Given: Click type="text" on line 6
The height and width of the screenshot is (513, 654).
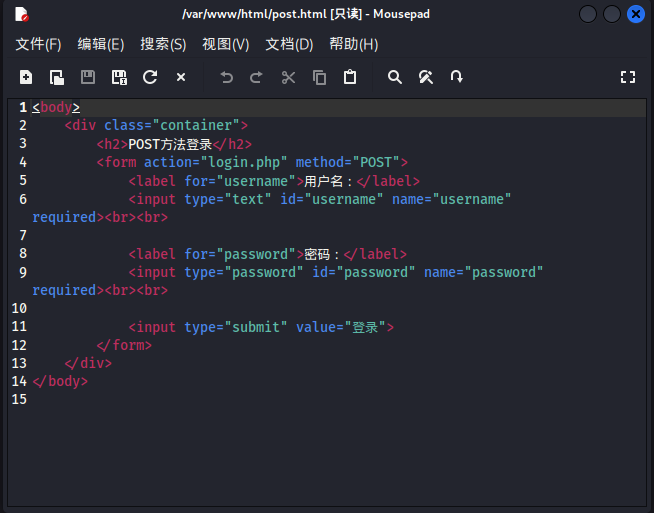Looking at the screenshot, I should 228,199.
